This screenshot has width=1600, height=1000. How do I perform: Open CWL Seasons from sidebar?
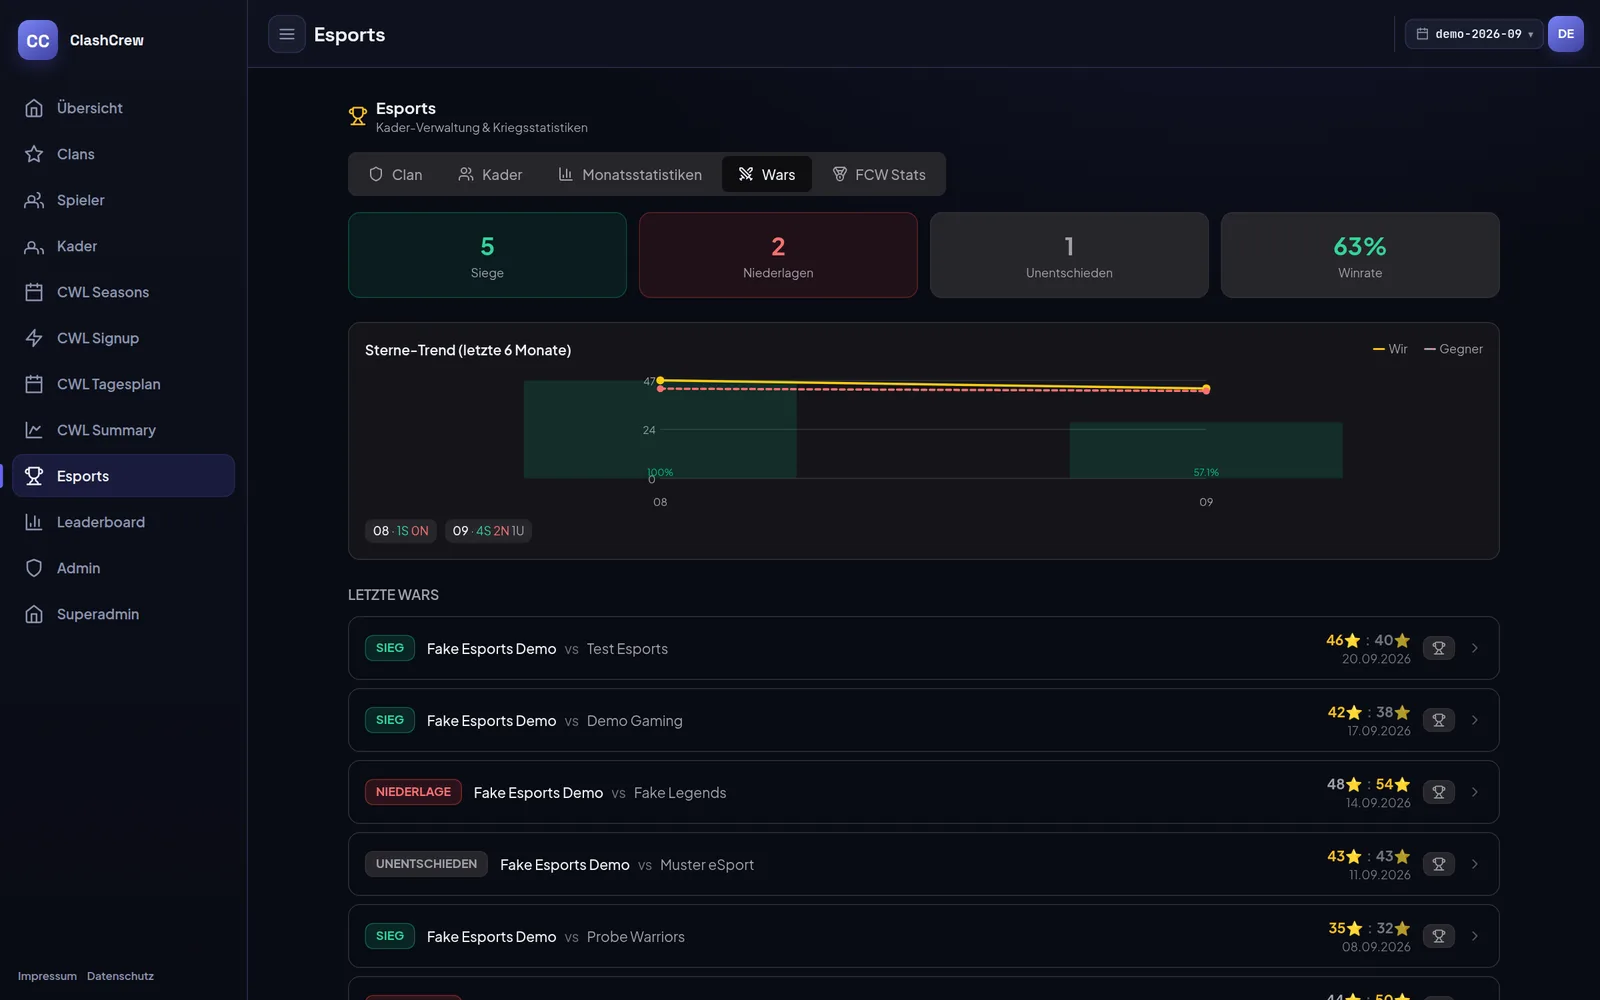(123, 292)
